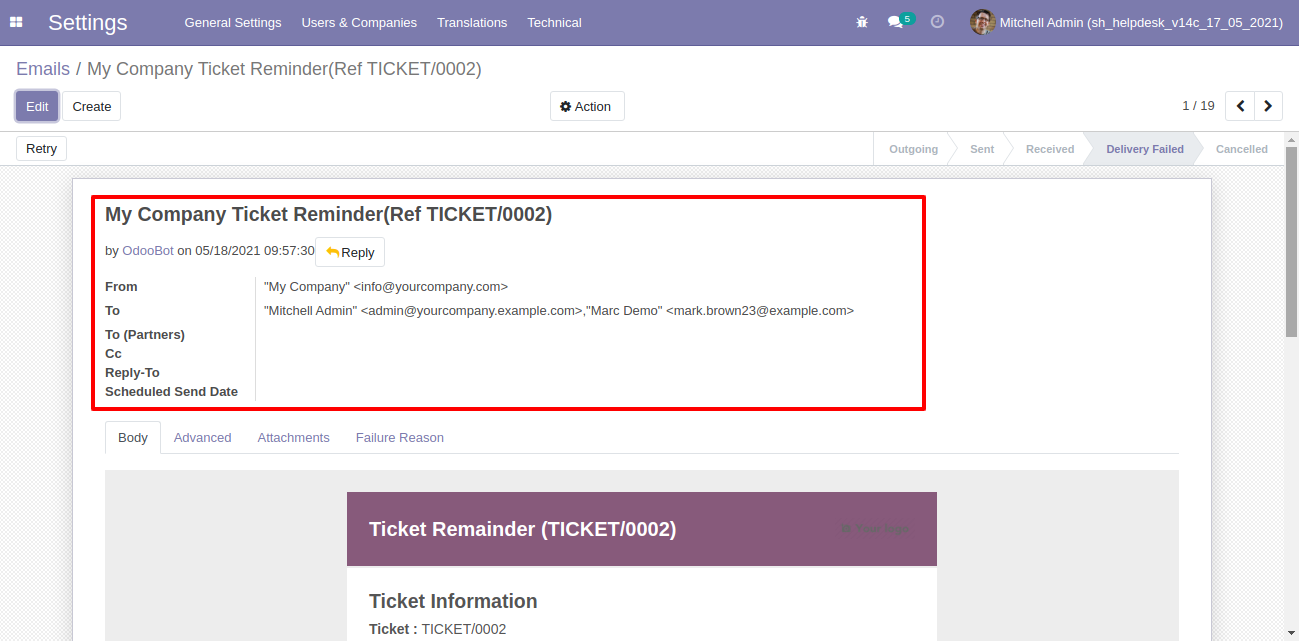The height and width of the screenshot is (641, 1299).
Task: Switch to the Attachments tab
Action: (x=293, y=438)
